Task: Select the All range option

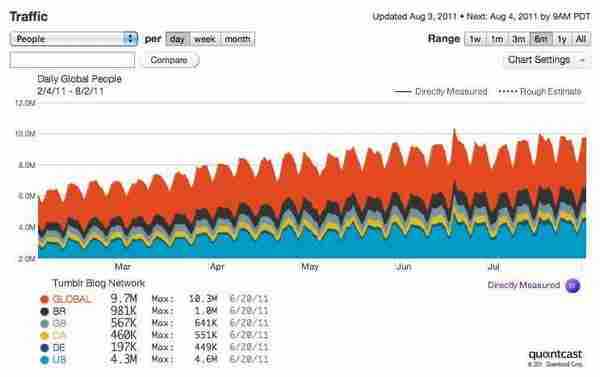Action: (581, 39)
